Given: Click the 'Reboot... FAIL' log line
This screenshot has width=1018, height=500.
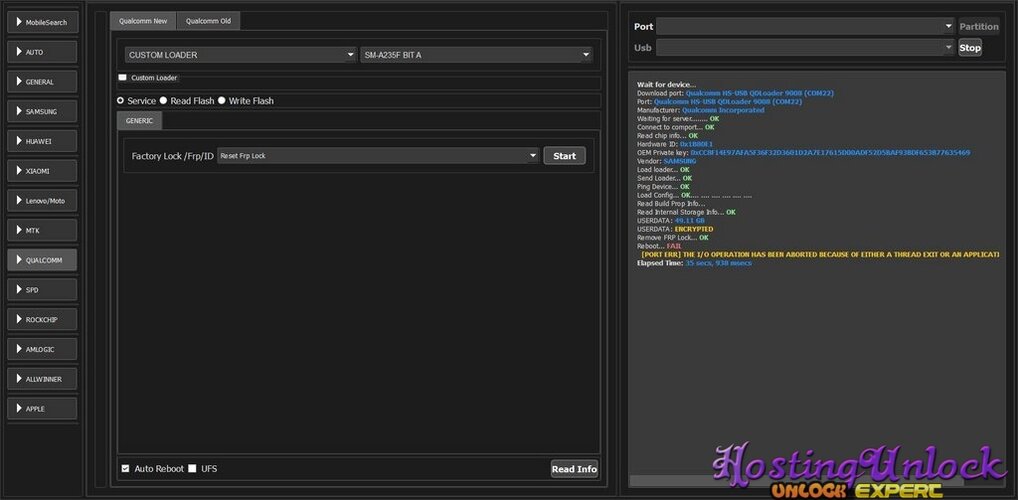Looking at the screenshot, I should click(x=659, y=246).
